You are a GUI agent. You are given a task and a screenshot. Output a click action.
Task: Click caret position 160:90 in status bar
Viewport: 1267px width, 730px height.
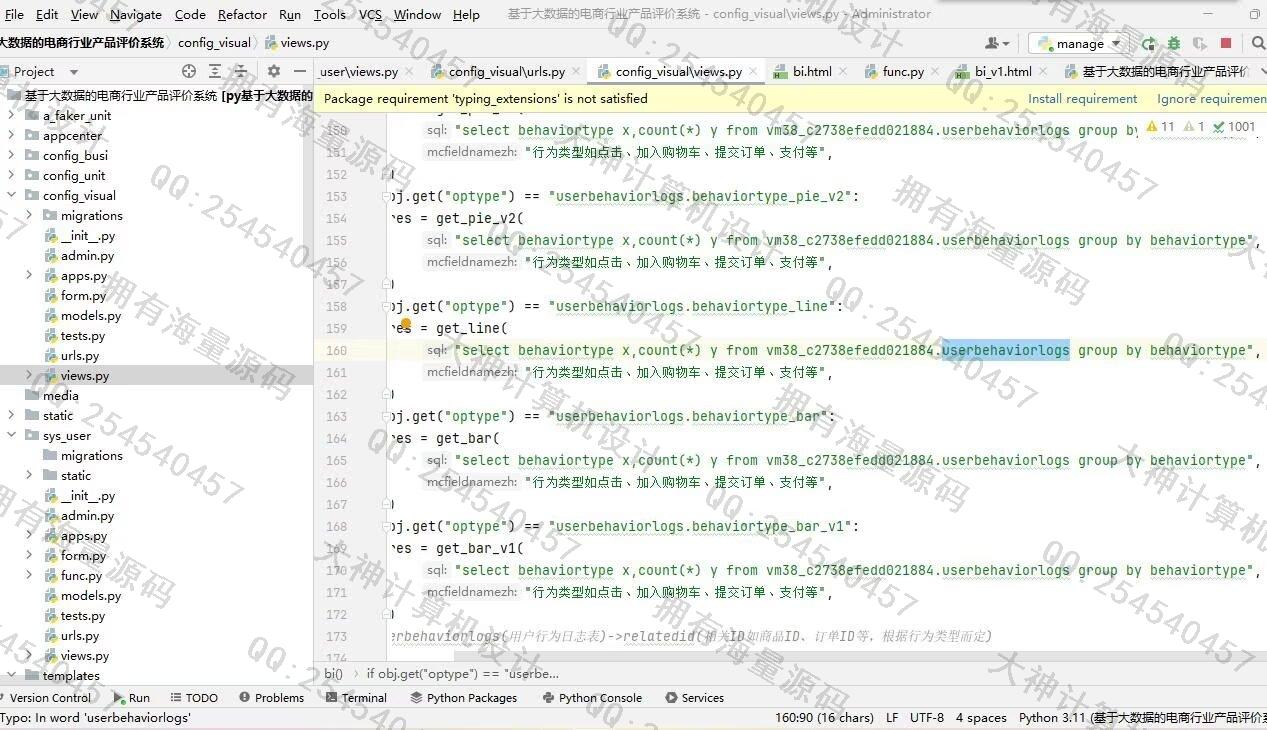pyautogui.click(x=824, y=717)
